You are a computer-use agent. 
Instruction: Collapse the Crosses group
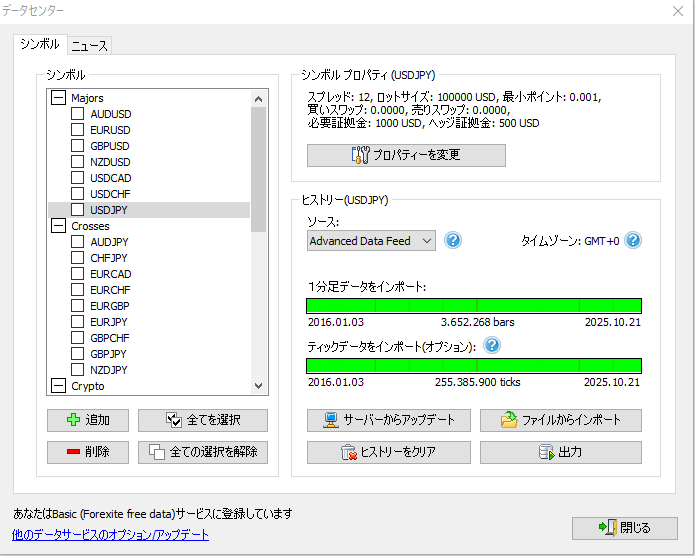pos(58,226)
